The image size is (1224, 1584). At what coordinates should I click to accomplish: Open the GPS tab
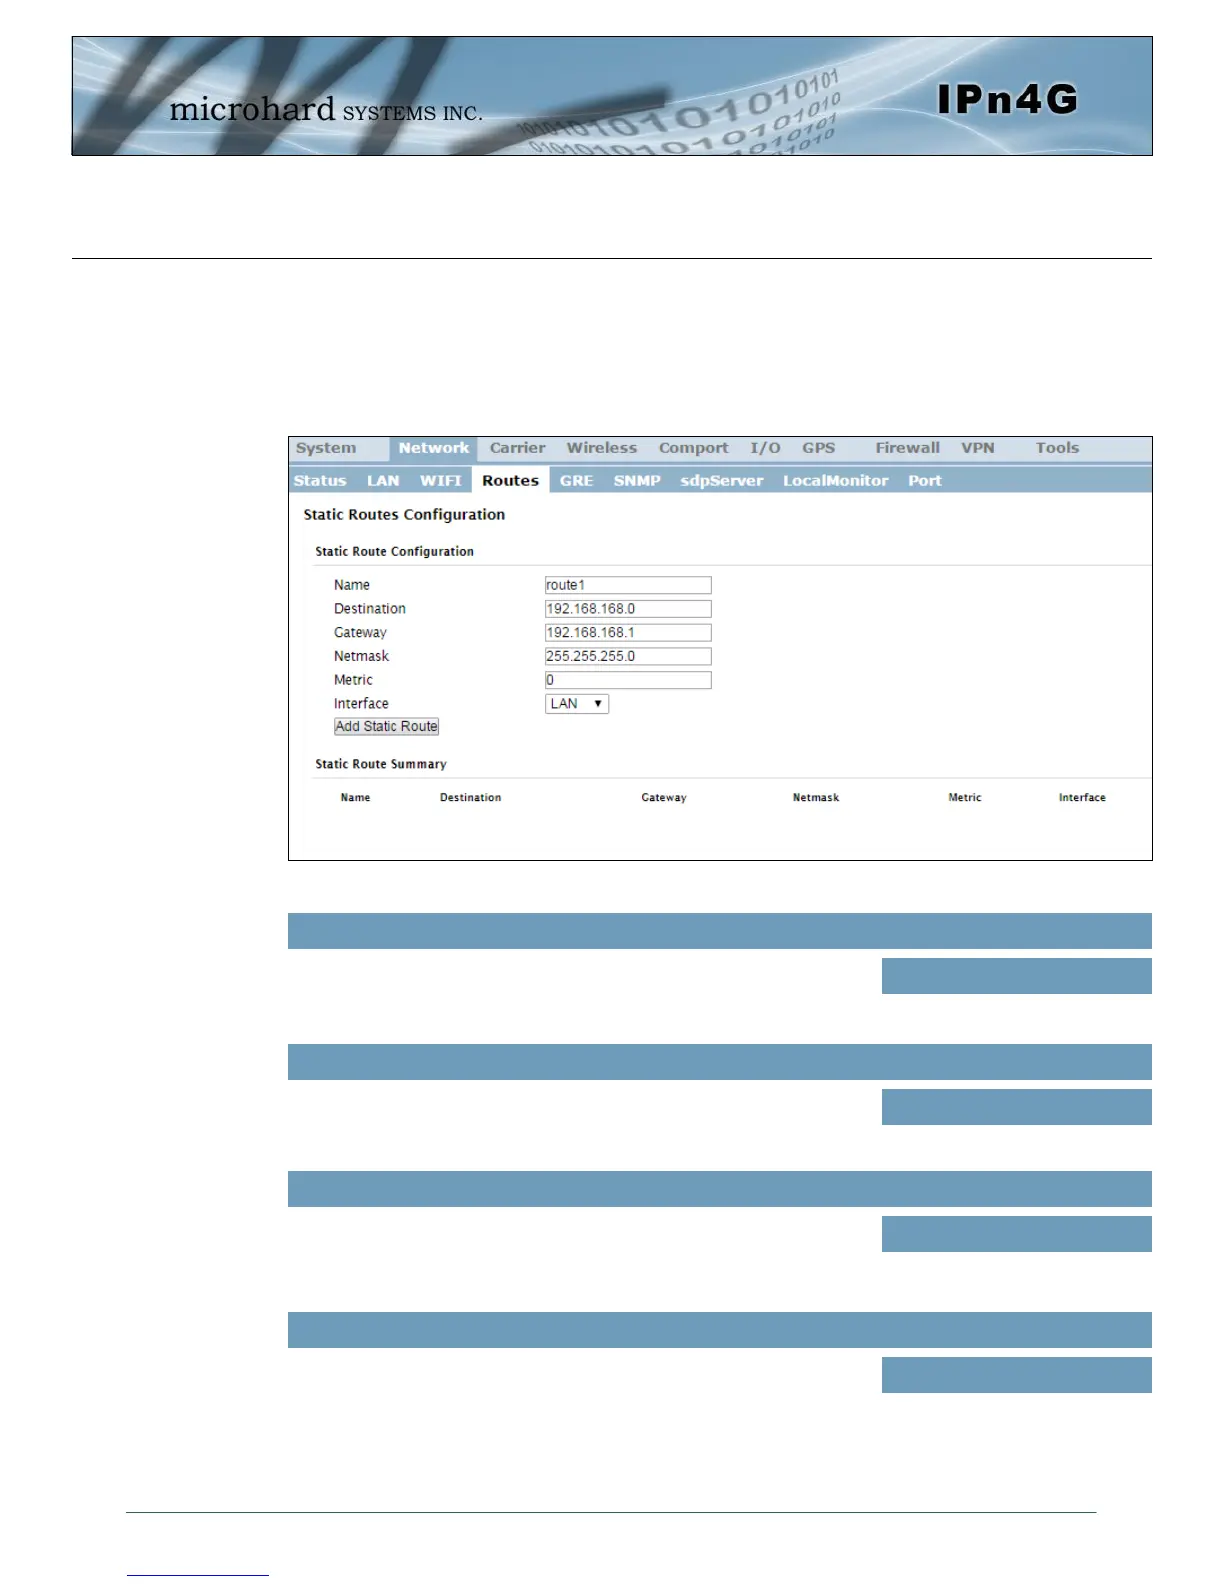pos(818,448)
